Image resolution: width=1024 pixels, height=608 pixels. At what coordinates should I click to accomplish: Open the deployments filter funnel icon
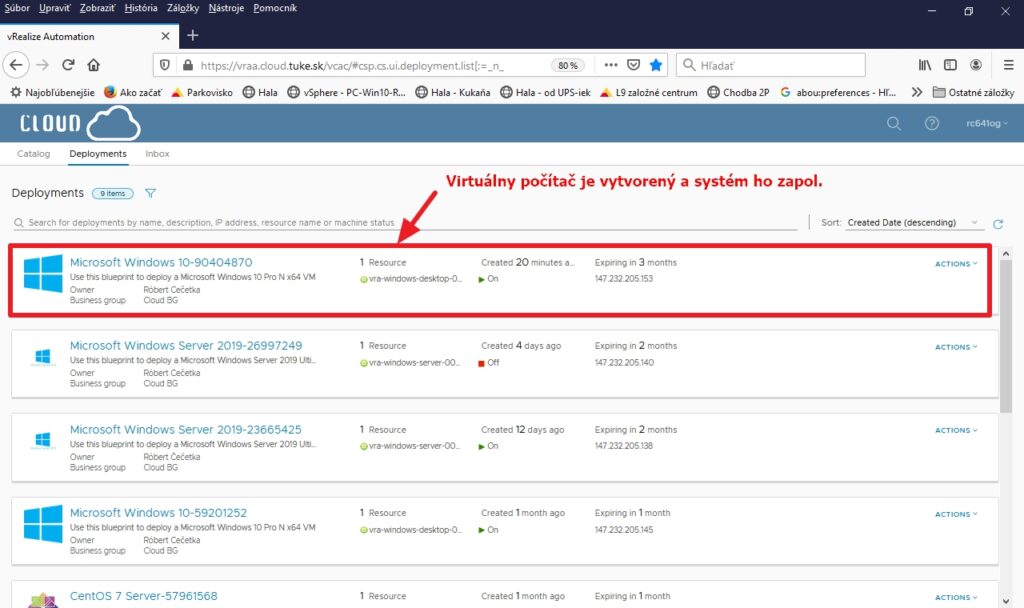pyautogui.click(x=150, y=193)
